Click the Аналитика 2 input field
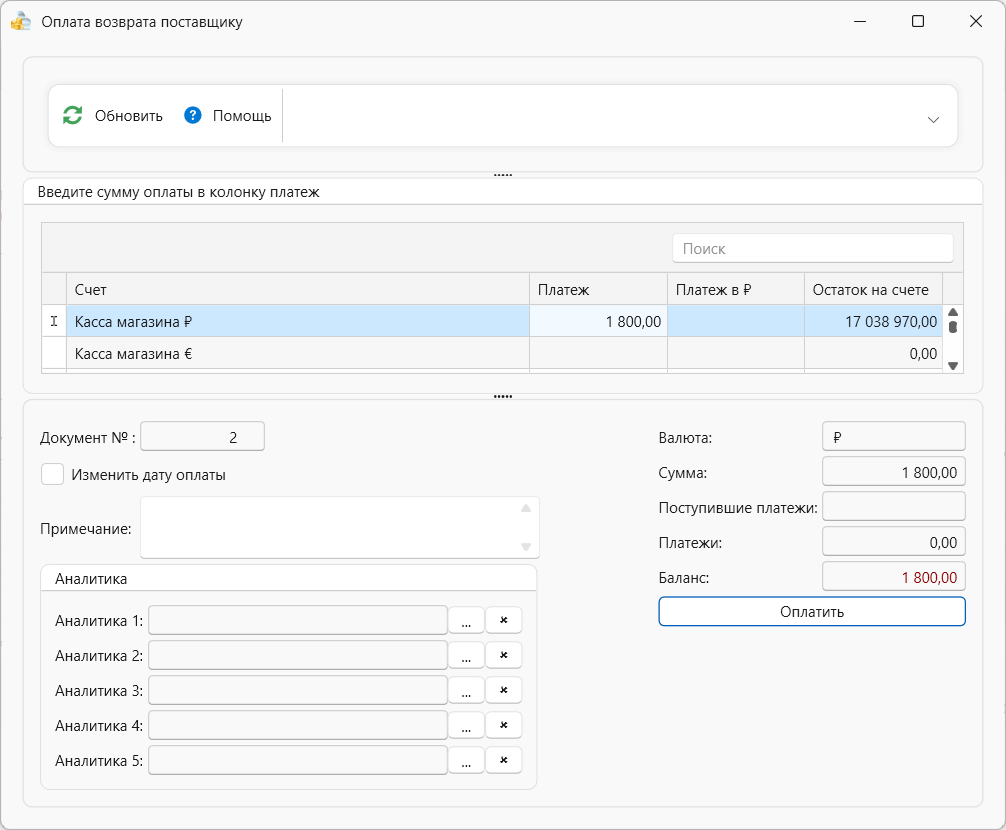 tap(298, 656)
